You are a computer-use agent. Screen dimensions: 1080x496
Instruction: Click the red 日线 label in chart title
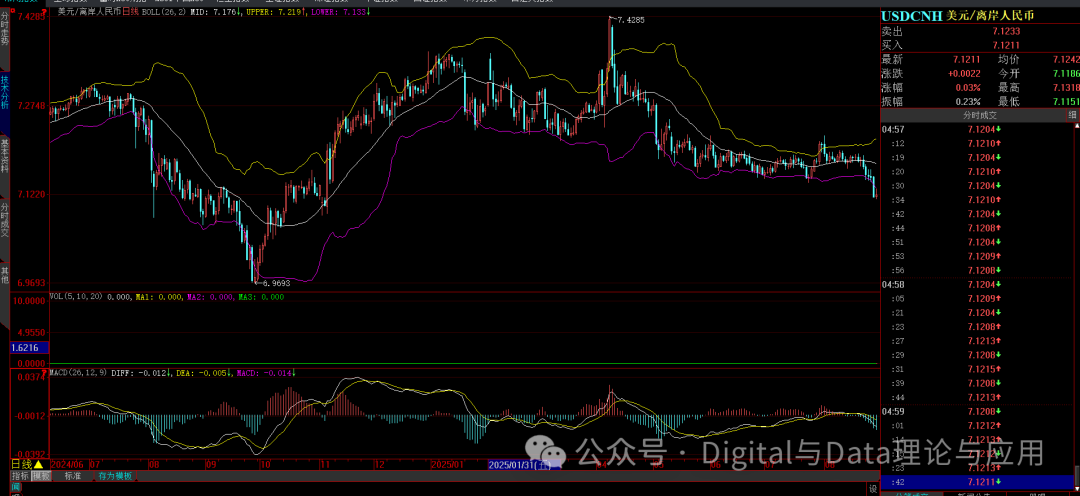coord(131,12)
